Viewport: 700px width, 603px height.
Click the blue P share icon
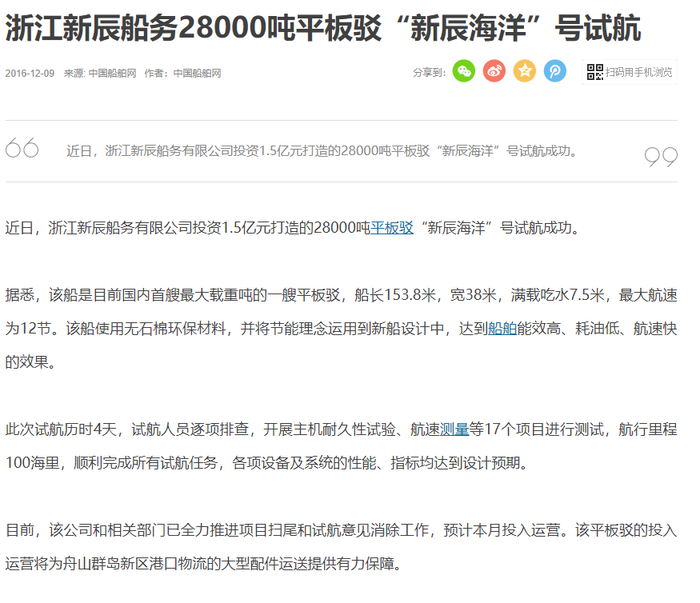tap(555, 71)
